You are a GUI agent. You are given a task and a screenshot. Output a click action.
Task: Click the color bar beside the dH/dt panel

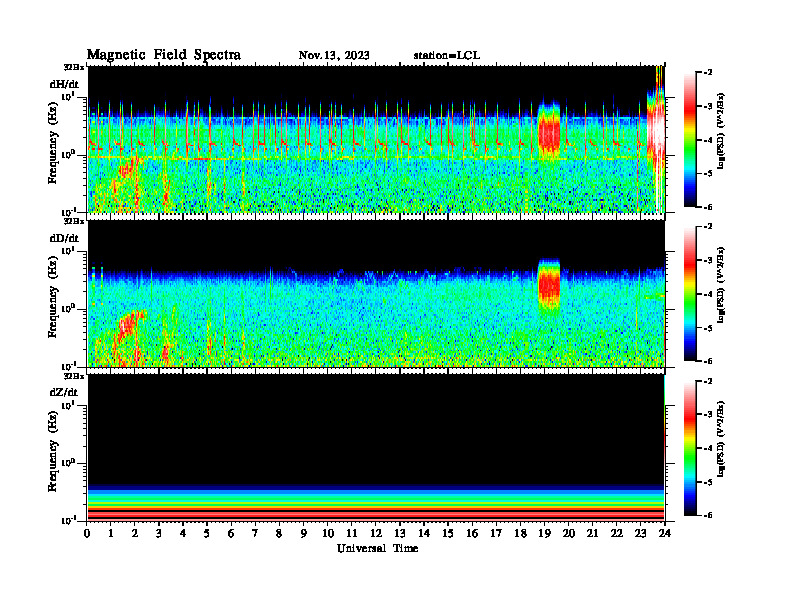[x=690, y=139]
